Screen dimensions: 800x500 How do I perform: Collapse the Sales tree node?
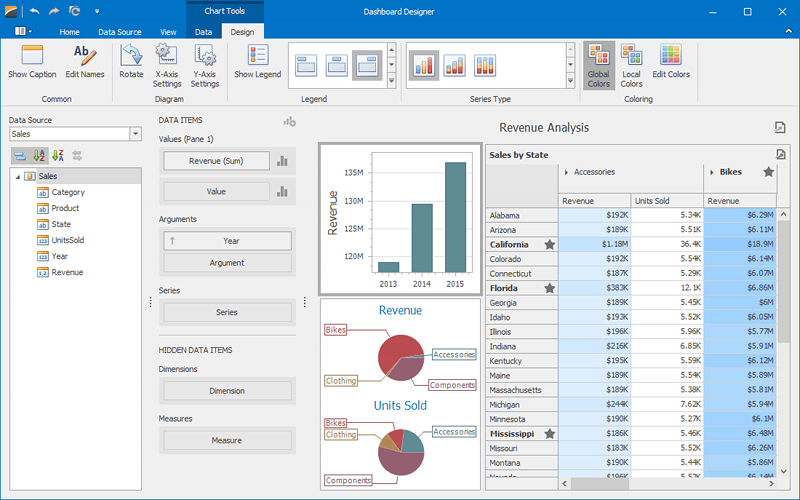(16, 176)
